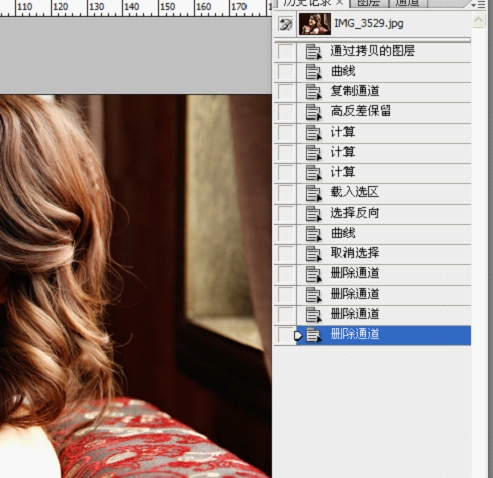Select 曲线 state label directly above 取消选择

pyautogui.click(x=343, y=233)
